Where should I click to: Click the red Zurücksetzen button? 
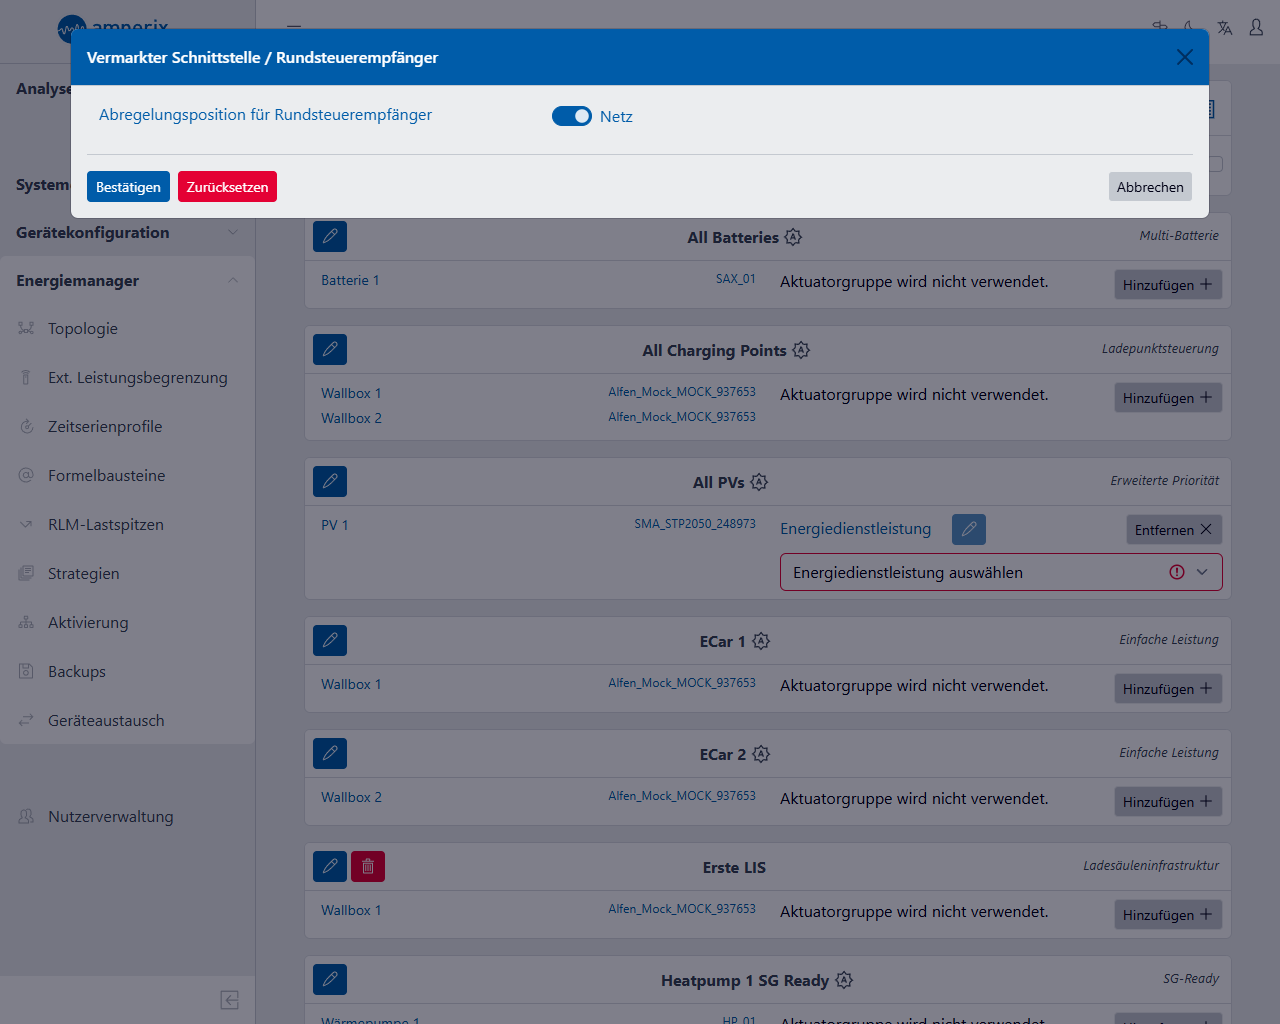(227, 187)
